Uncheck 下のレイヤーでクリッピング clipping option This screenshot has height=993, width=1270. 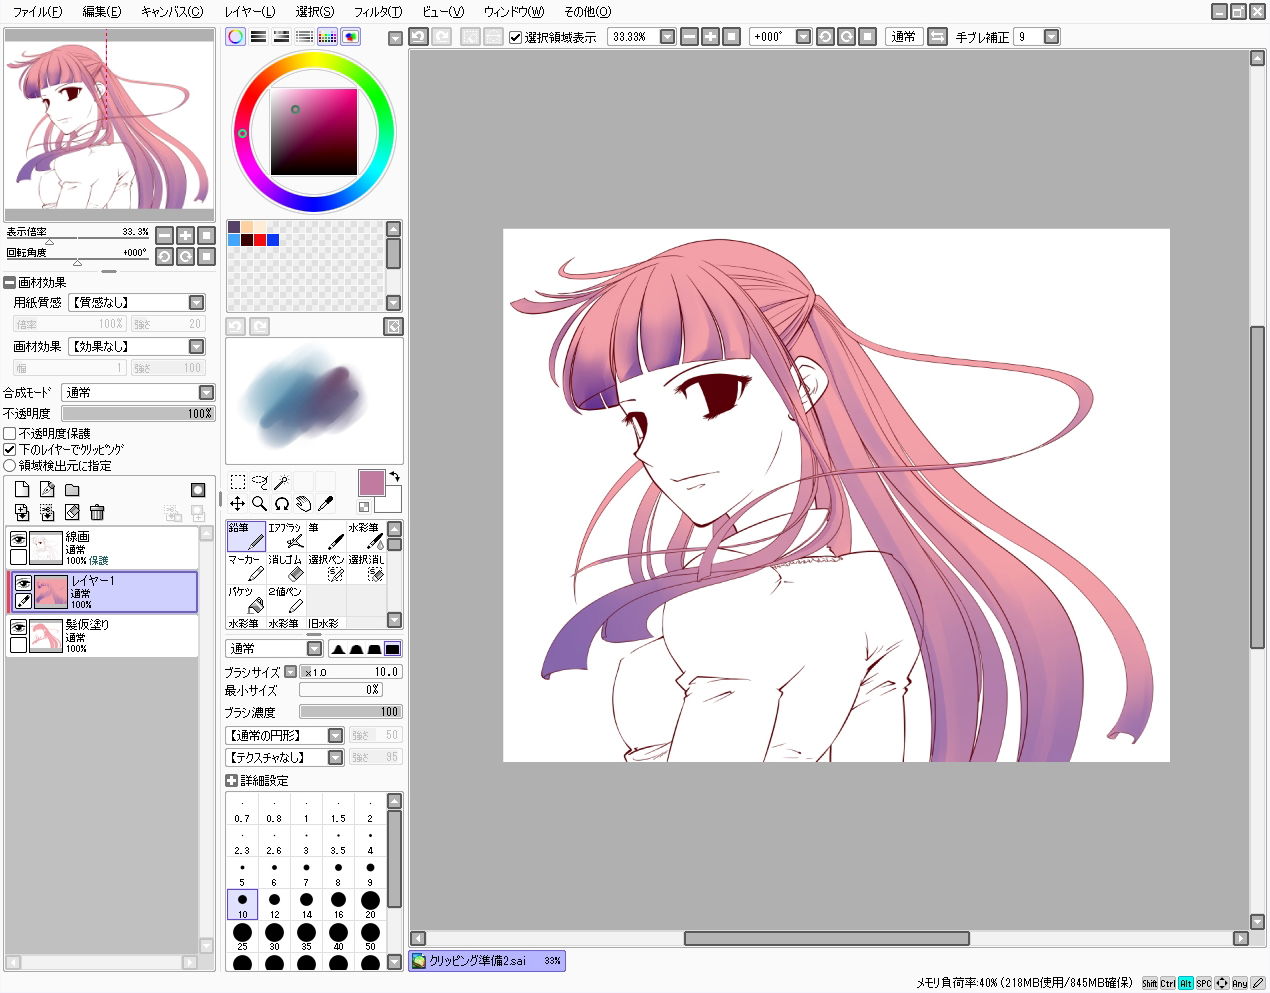coord(10,449)
